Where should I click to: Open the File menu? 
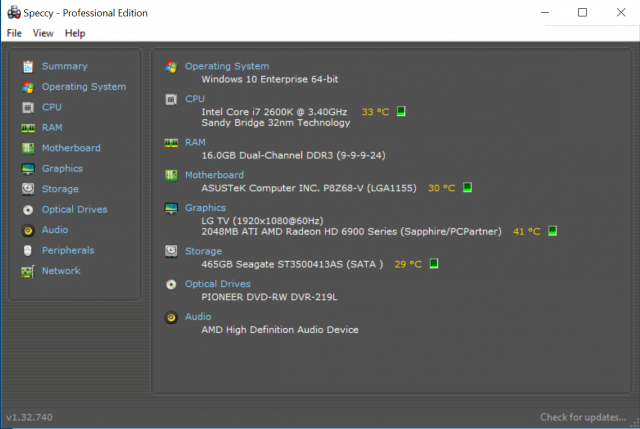[x=14, y=33]
